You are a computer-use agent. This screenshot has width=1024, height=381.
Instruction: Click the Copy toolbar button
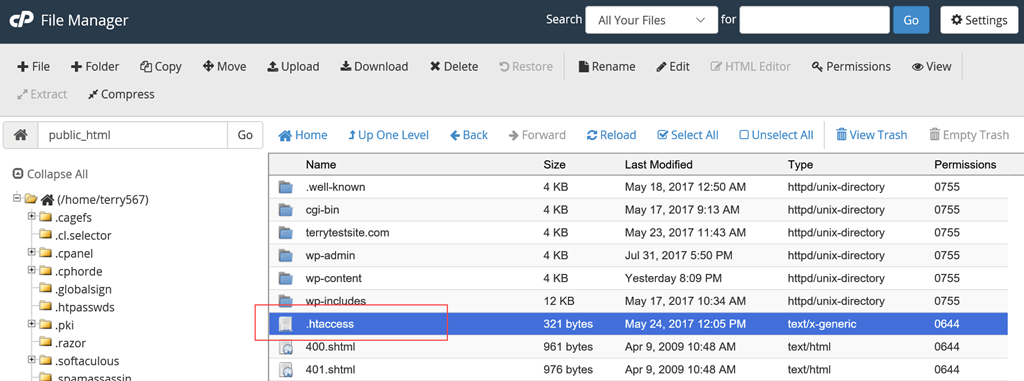[x=161, y=67]
